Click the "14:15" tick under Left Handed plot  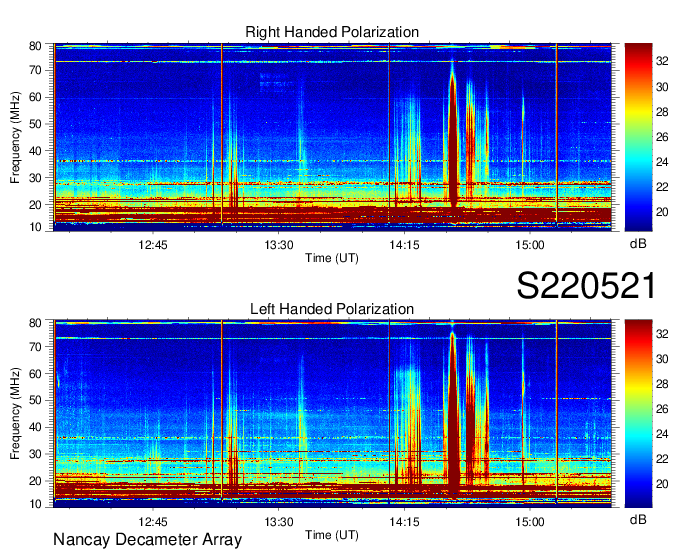click(x=404, y=522)
